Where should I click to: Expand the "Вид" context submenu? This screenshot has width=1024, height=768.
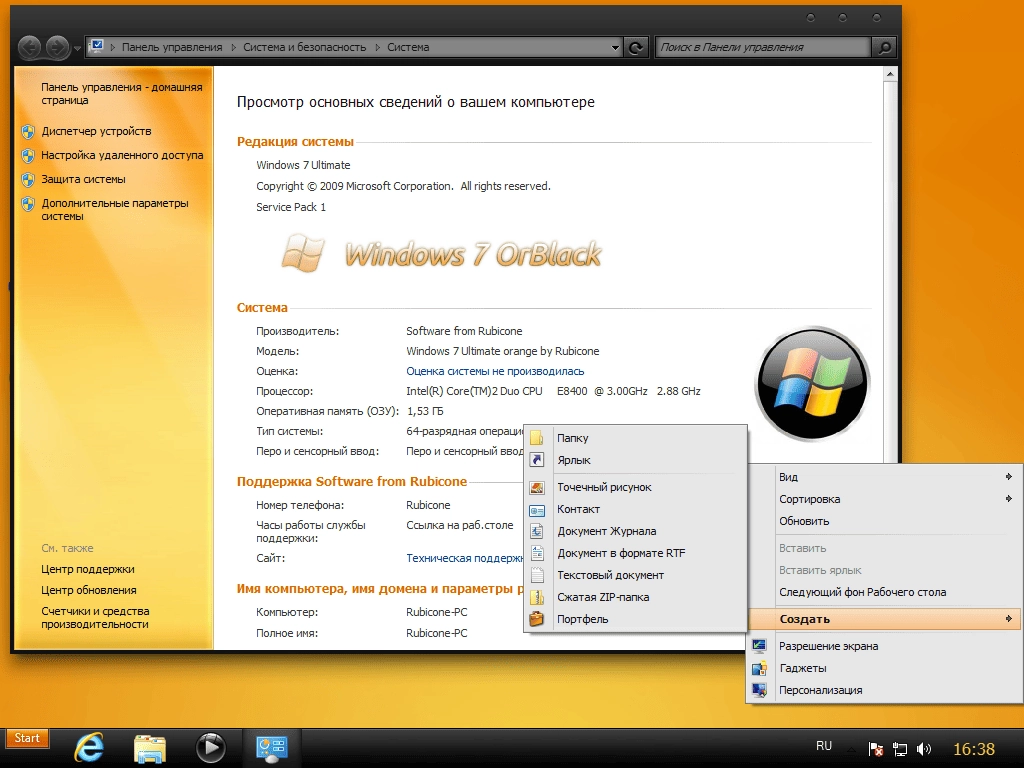884,477
